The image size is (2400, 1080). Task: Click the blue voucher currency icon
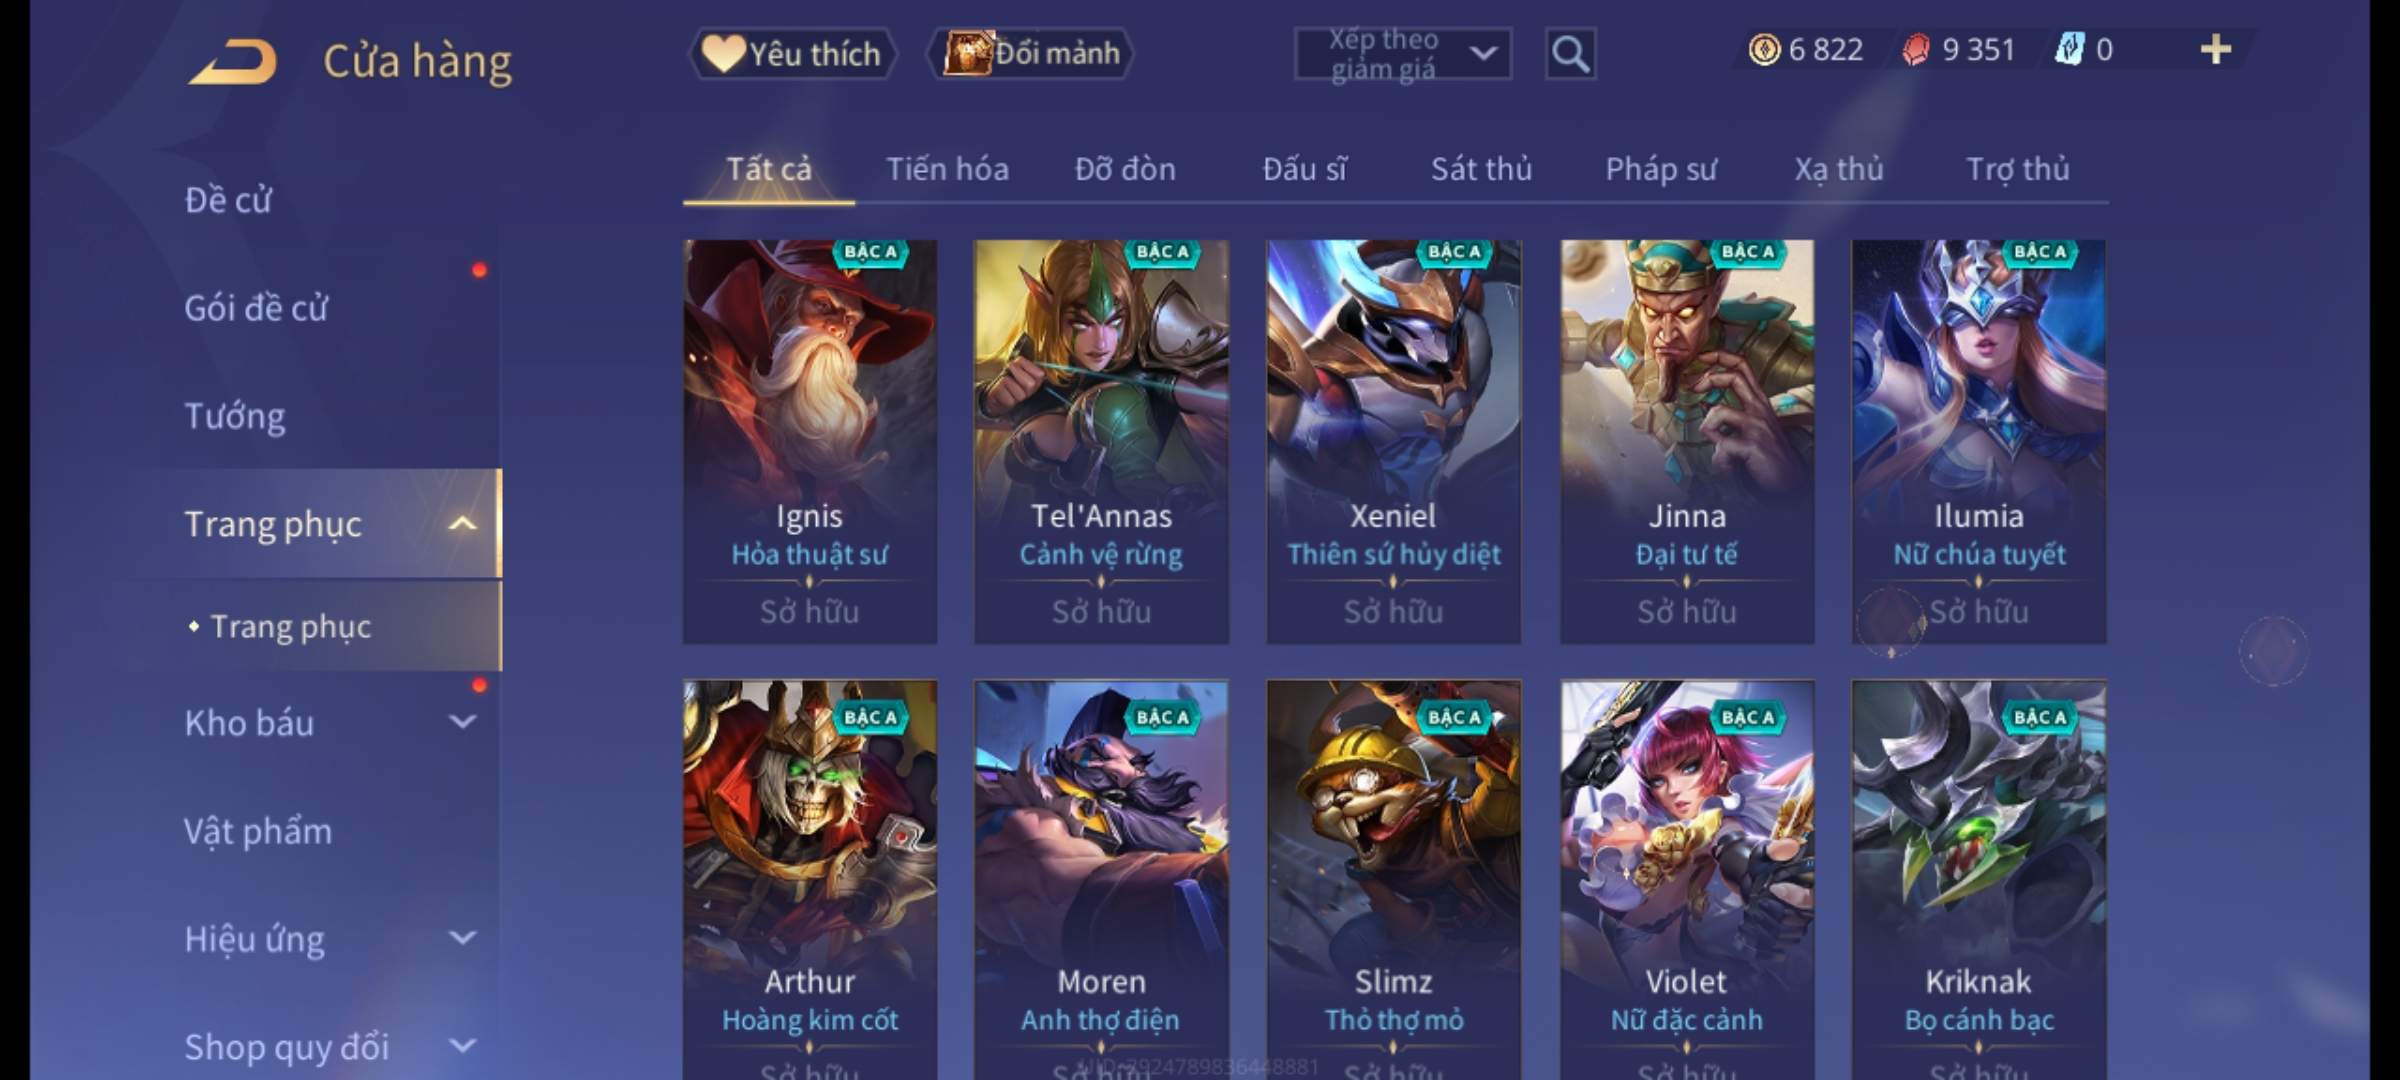(2069, 49)
